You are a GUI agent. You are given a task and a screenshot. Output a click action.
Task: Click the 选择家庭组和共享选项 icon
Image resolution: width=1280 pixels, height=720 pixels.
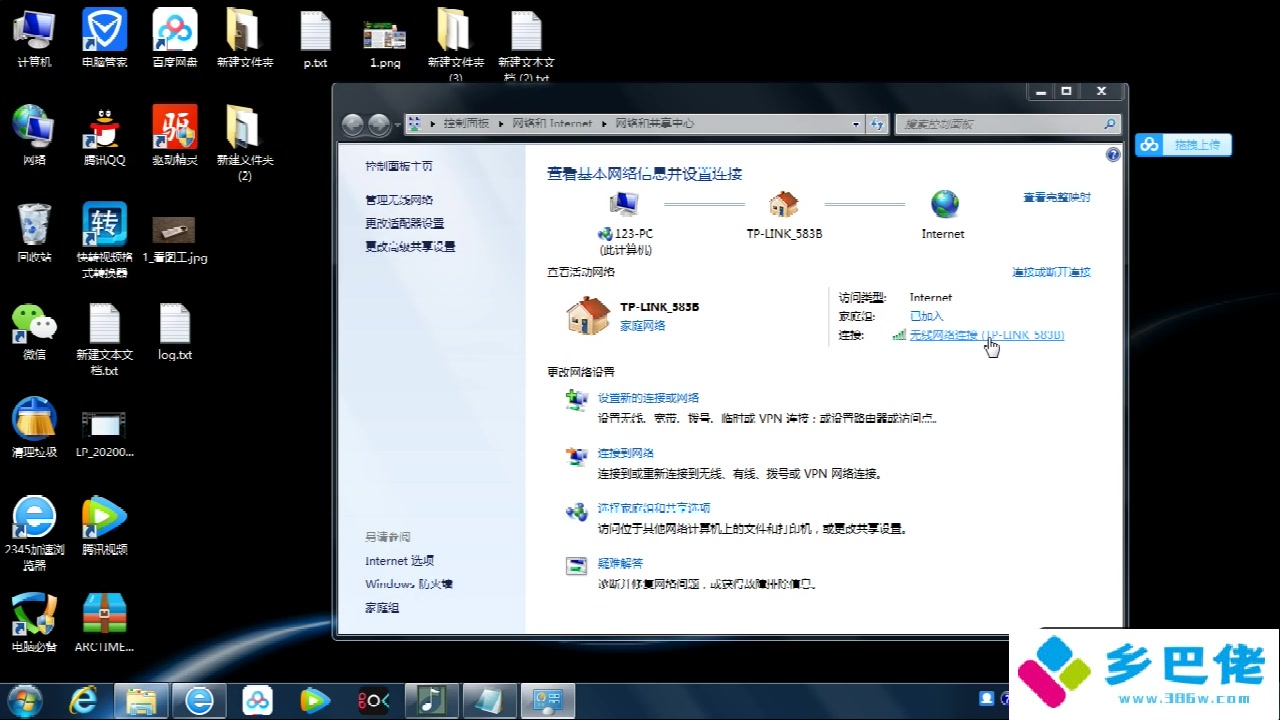point(576,510)
